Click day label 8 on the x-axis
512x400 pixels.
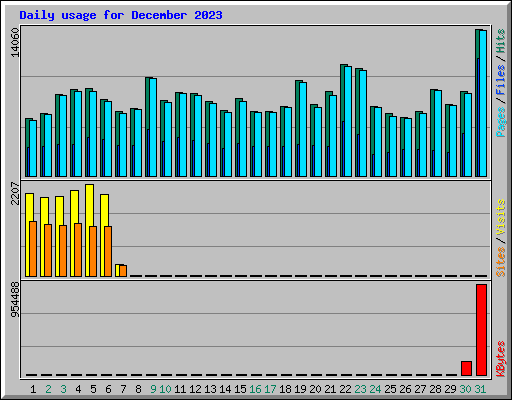(138, 389)
